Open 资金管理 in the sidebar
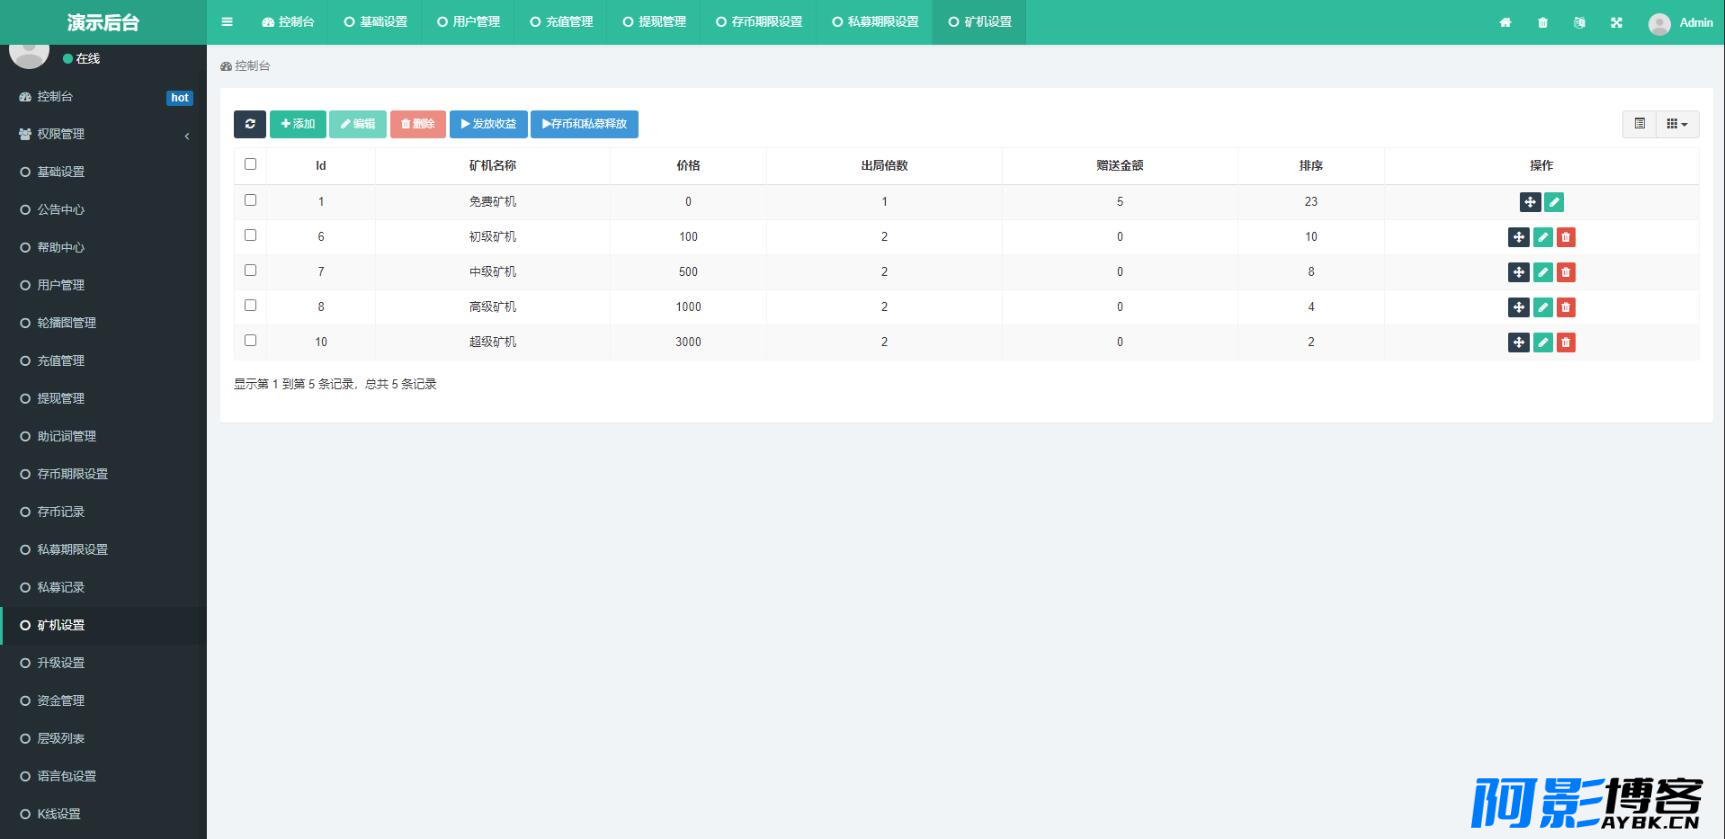 point(103,701)
